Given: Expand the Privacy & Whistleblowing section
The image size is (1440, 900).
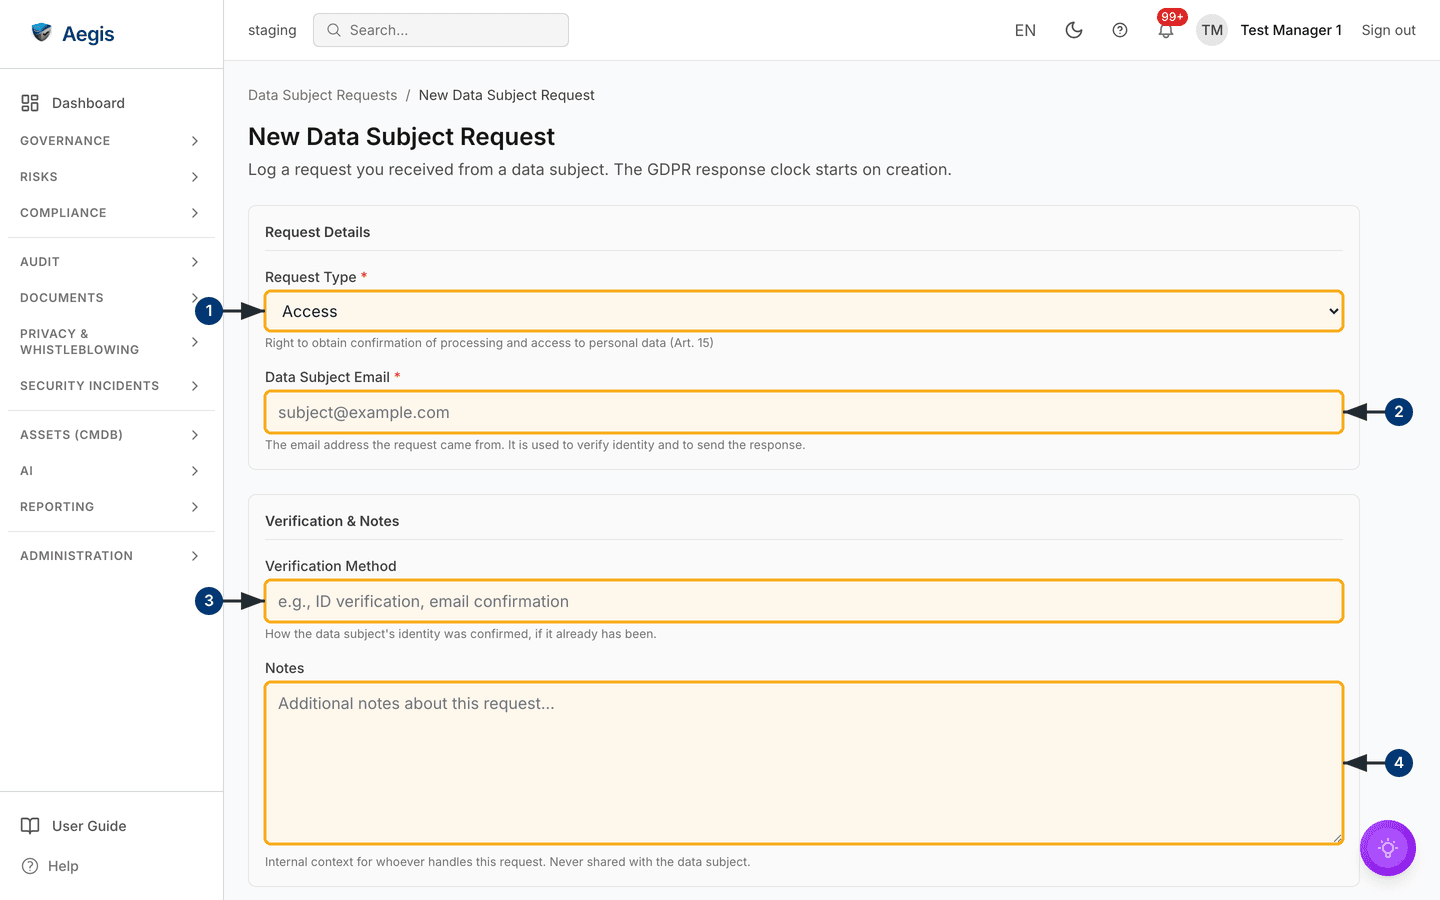Looking at the screenshot, I should tap(111, 342).
